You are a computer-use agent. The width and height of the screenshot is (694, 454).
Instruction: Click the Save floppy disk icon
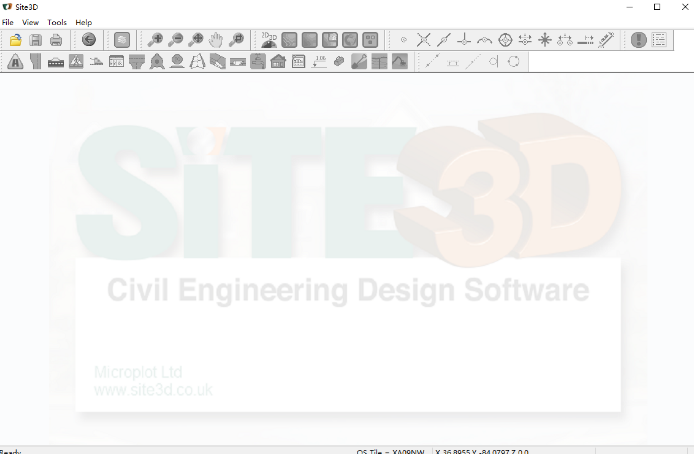pos(35,40)
